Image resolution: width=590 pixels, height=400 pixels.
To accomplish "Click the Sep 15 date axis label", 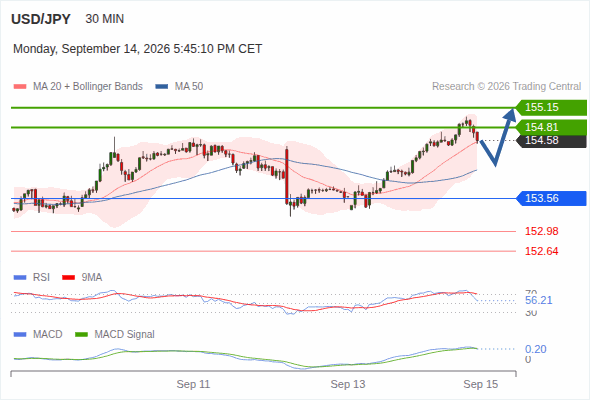I will (481, 384).
